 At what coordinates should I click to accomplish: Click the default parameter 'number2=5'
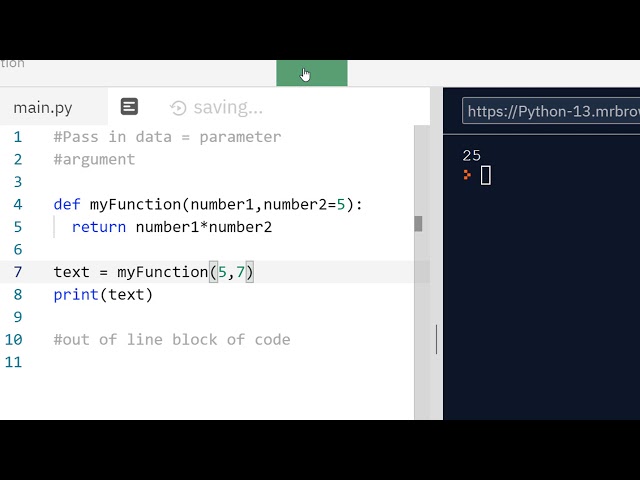[304, 204]
